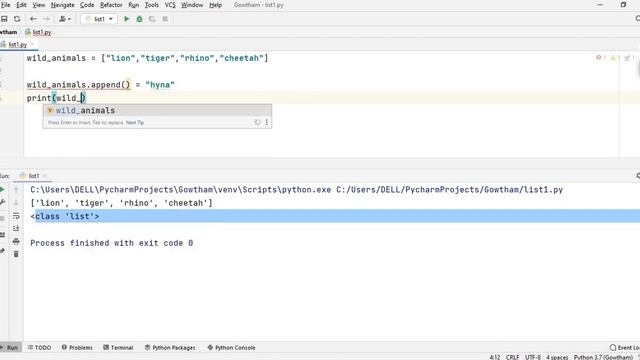Open the Problems tool window
640x360 pixels.
tap(77, 347)
